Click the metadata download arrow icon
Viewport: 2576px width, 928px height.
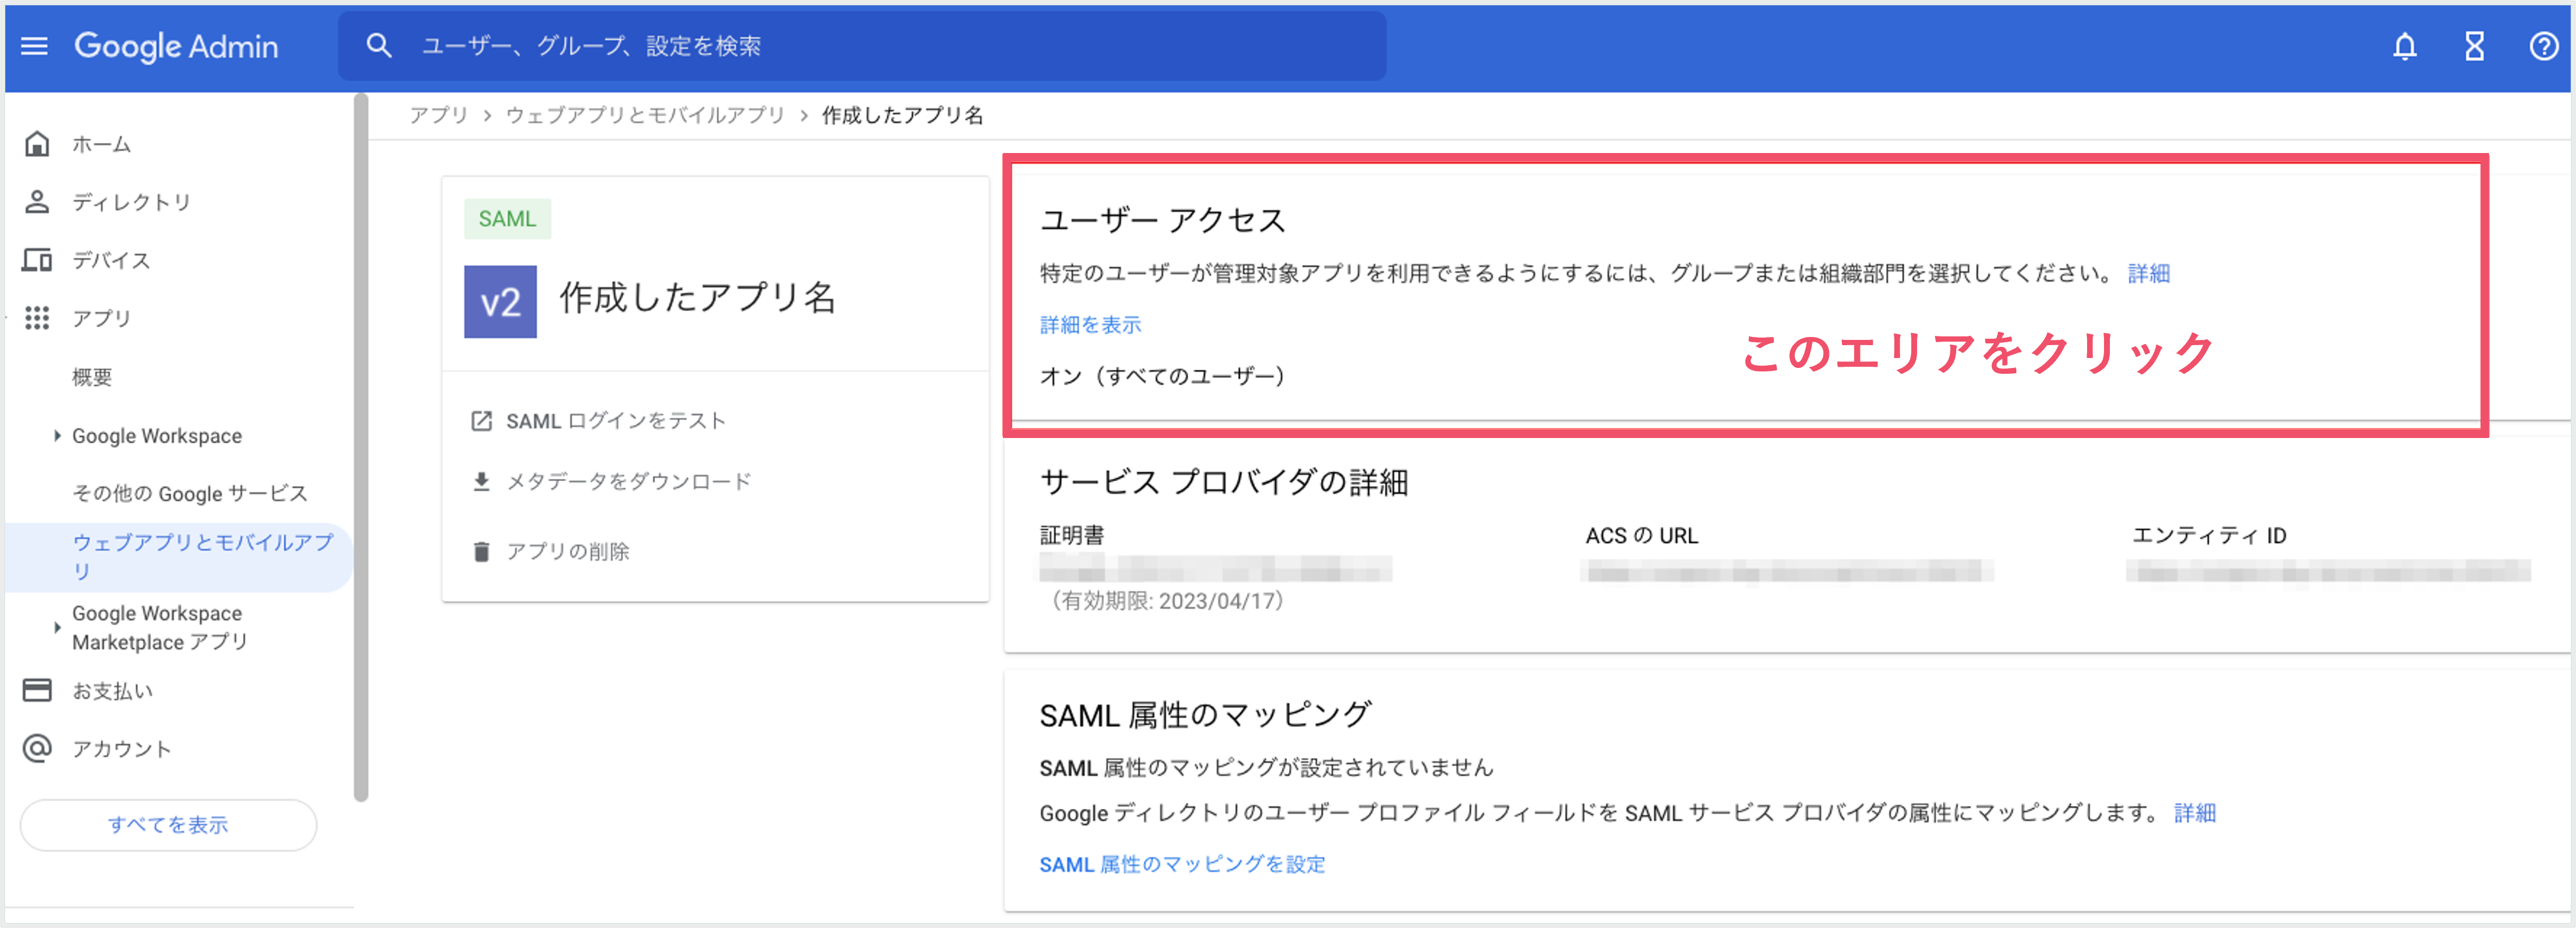pyautogui.click(x=481, y=482)
